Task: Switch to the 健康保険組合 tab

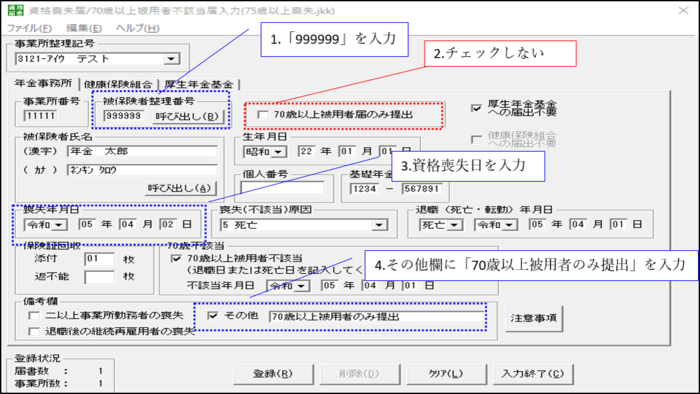Action: coord(118,84)
